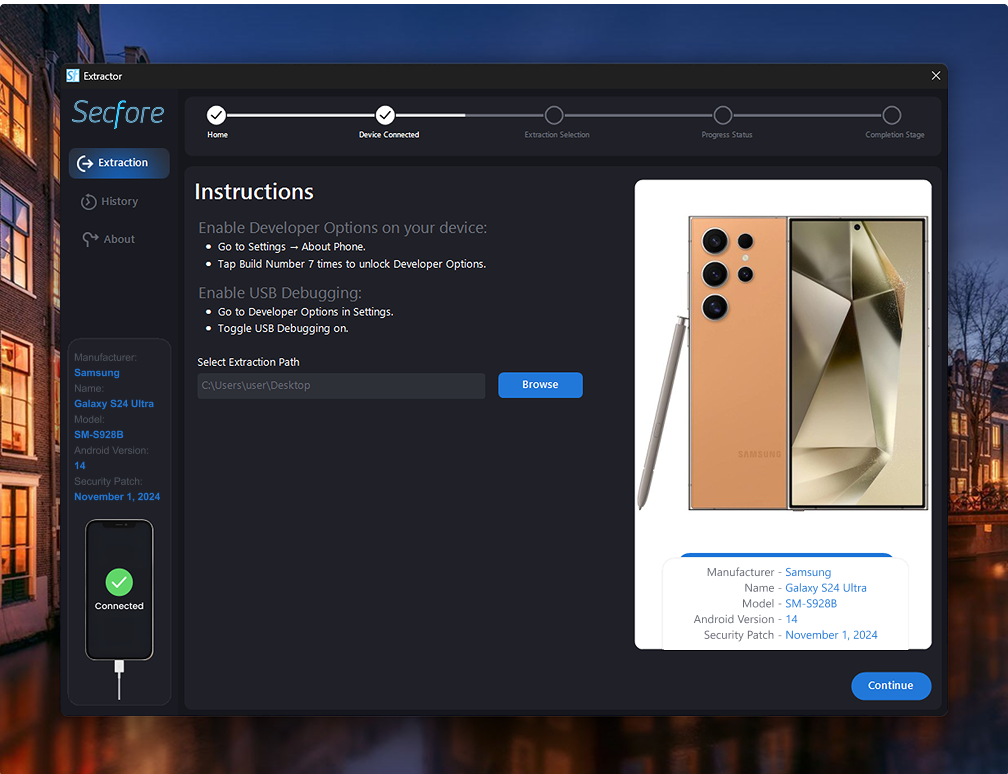The width and height of the screenshot is (1008, 774).
Task: Open the History section in the sidebar
Action: pos(110,202)
